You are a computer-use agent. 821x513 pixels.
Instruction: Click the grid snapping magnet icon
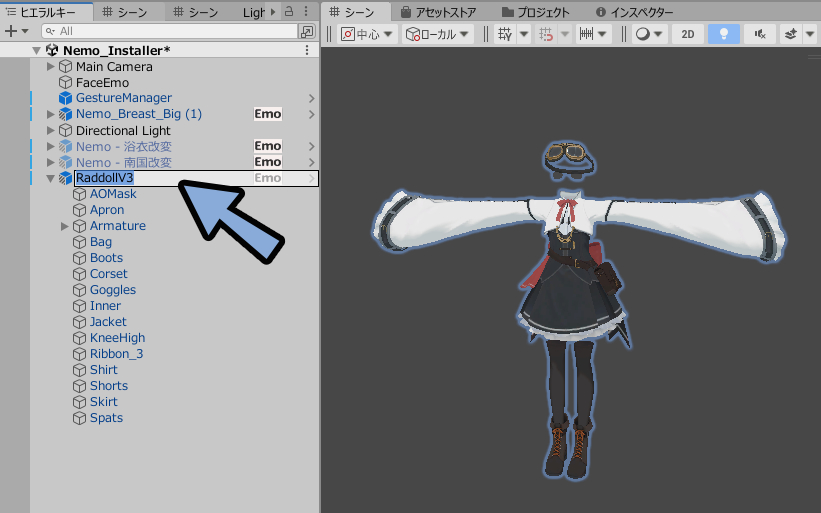pyautogui.click(x=547, y=34)
